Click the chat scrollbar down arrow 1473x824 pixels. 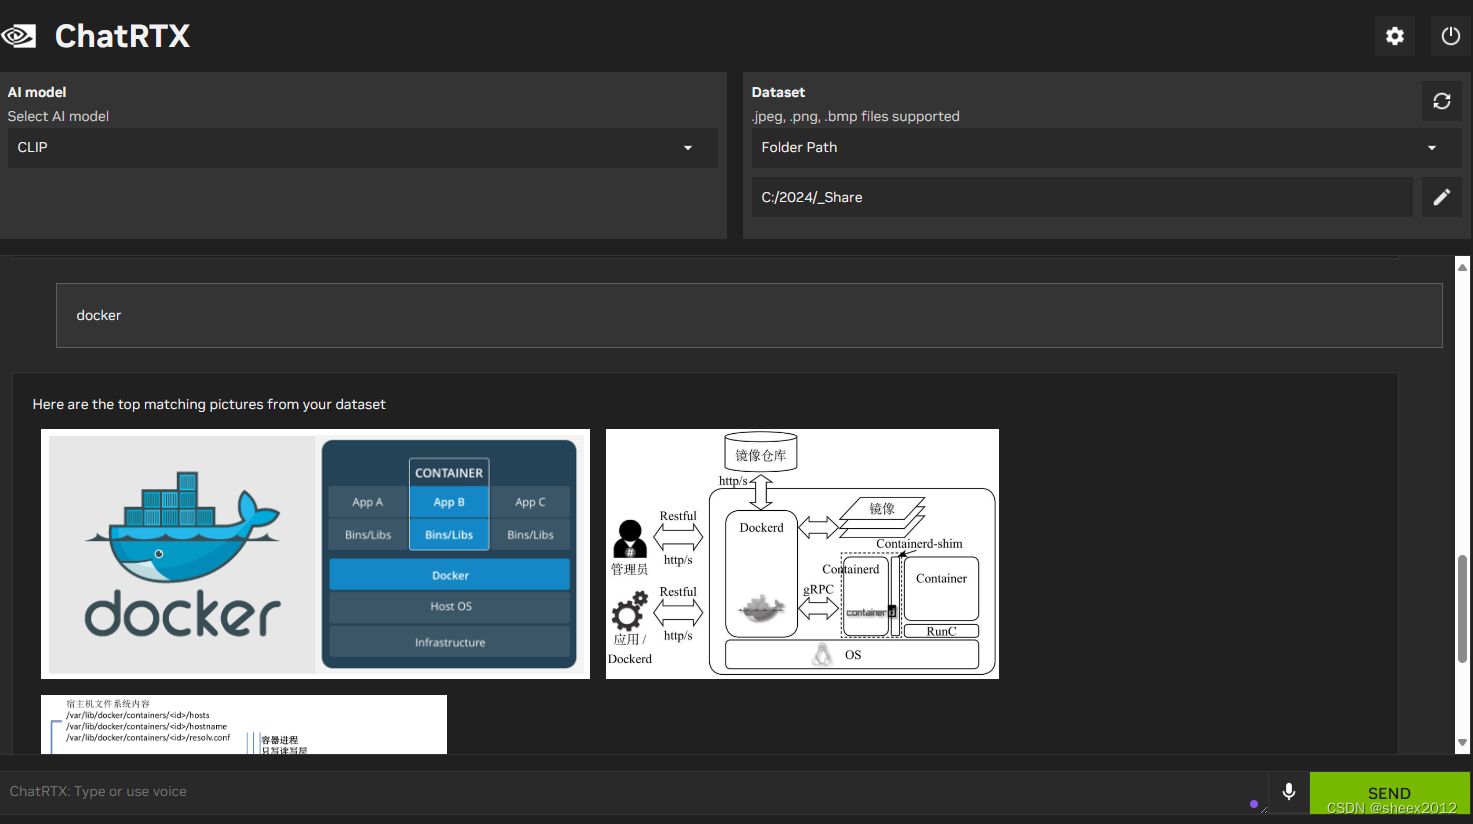1462,743
